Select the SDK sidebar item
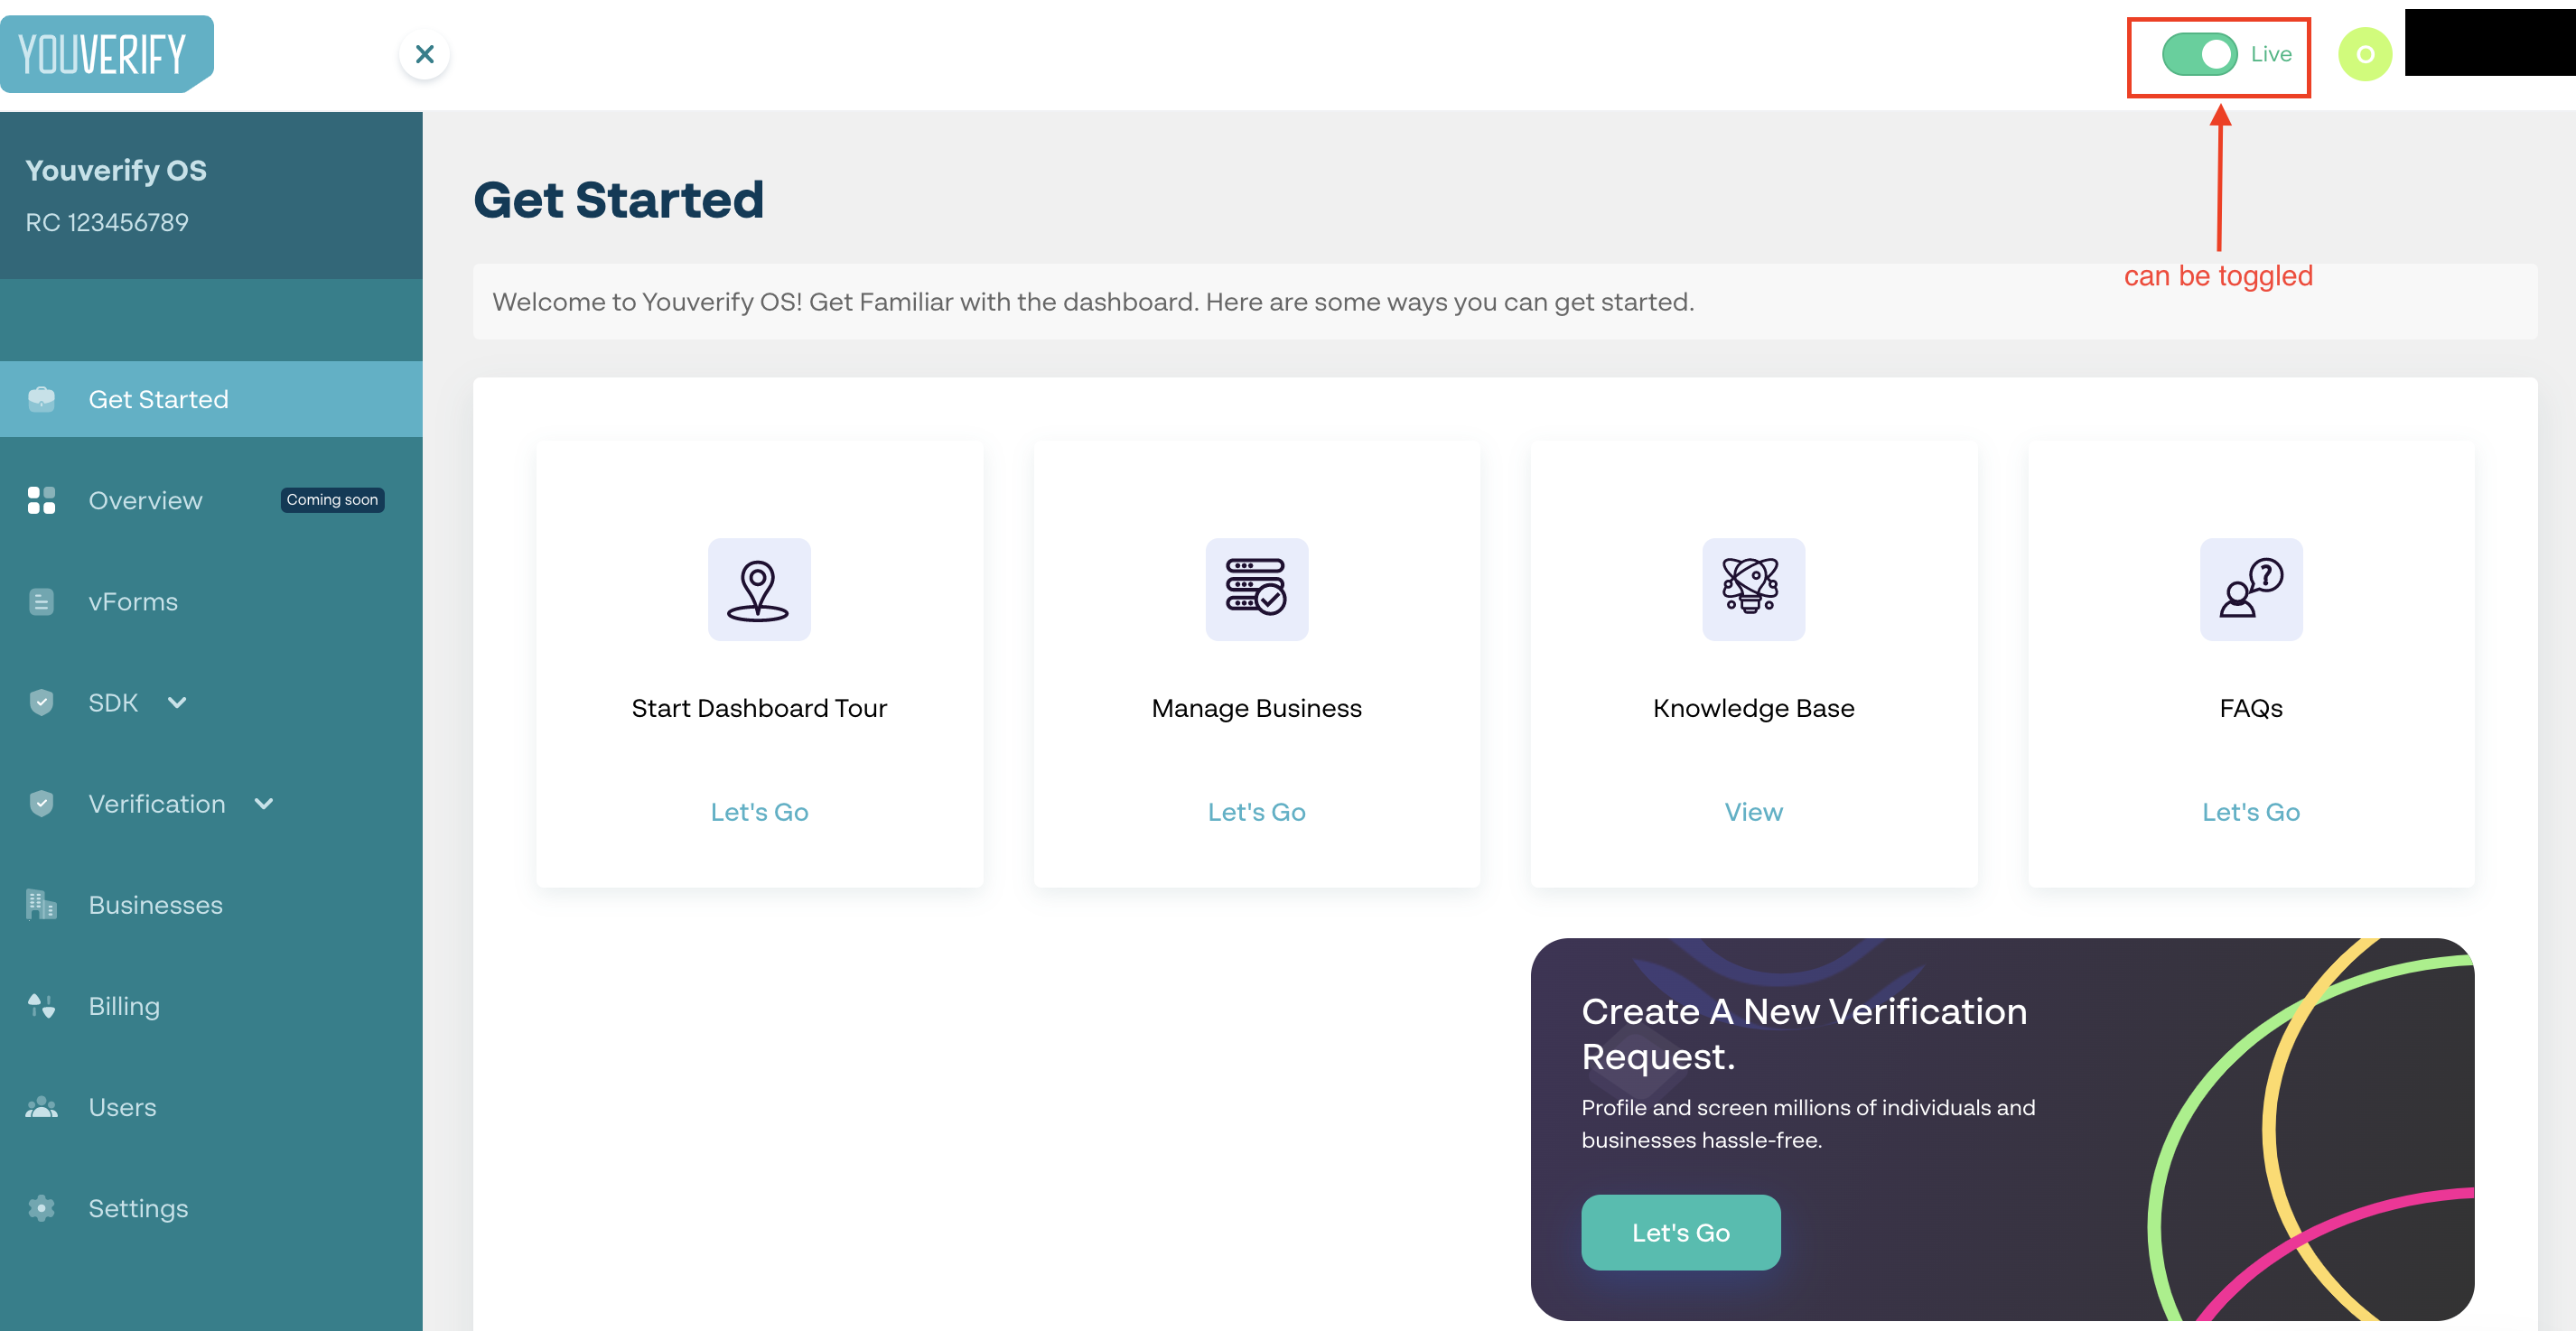Image resolution: width=2576 pixels, height=1331 pixels. click(x=113, y=702)
